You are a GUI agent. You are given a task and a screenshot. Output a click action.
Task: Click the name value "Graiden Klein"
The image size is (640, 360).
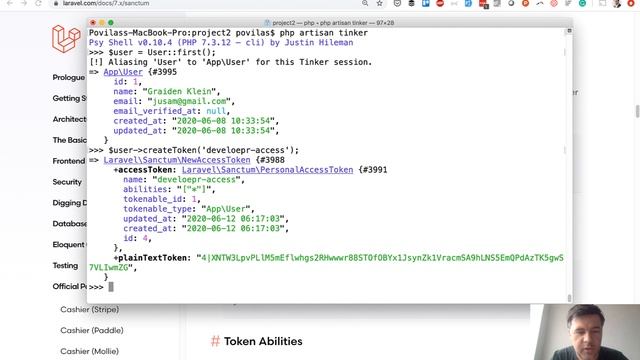coord(181,91)
